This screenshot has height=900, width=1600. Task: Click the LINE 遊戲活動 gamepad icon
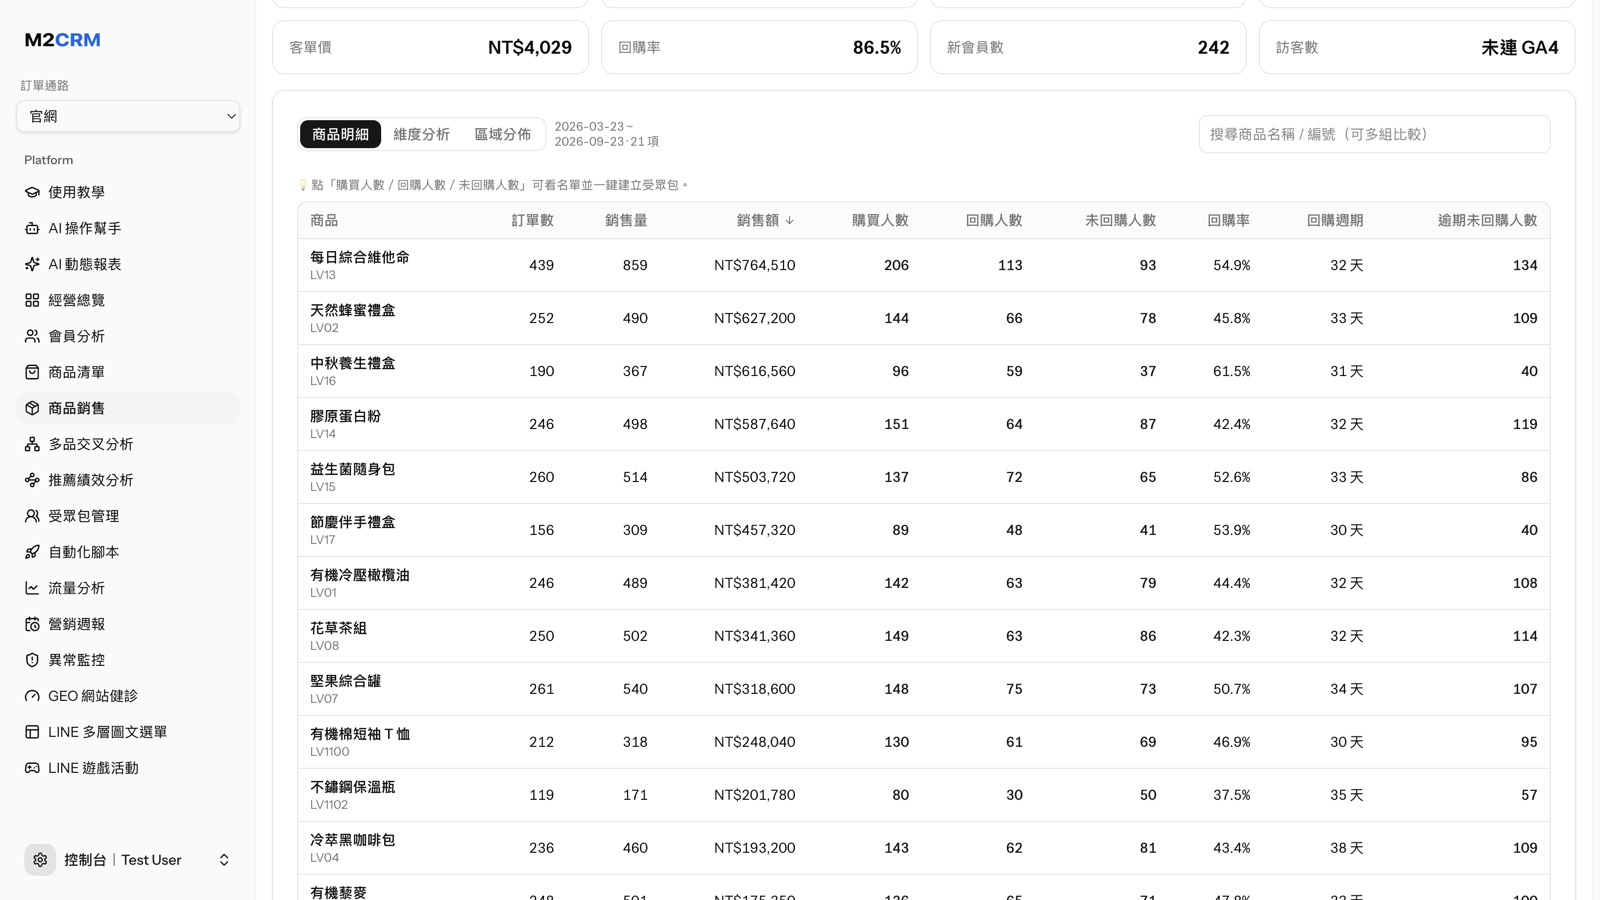pyautogui.click(x=32, y=768)
